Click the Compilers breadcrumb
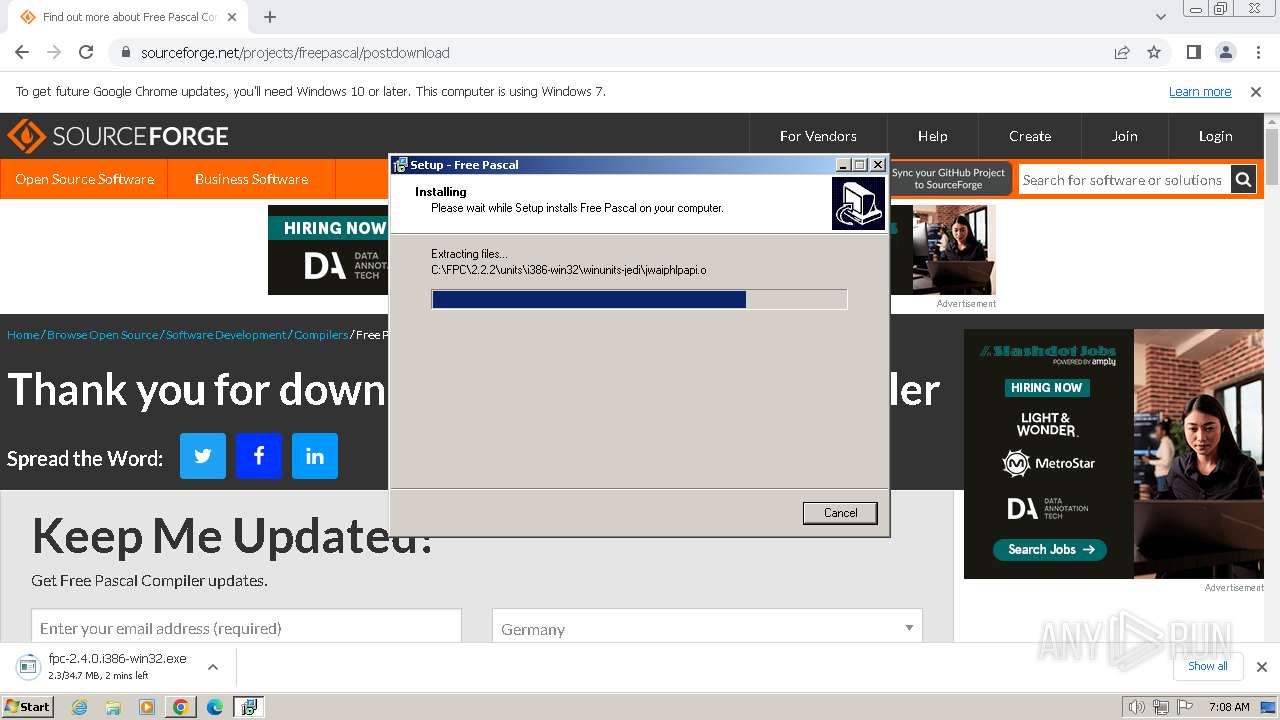The width and height of the screenshot is (1280, 720). pyautogui.click(x=321, y=335)
